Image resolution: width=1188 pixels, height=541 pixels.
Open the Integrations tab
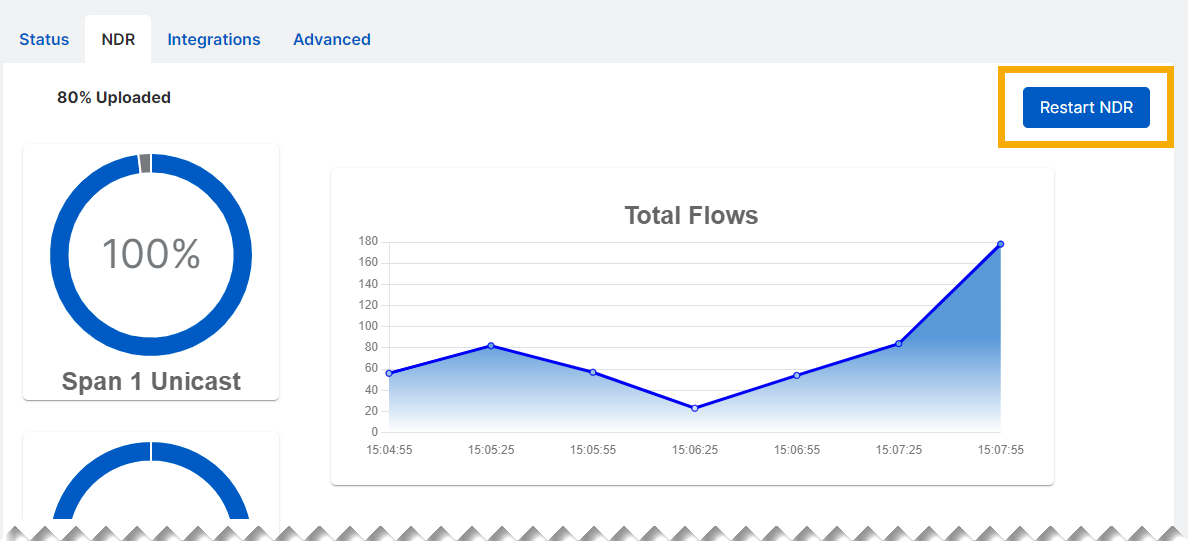tap(214, 40)
